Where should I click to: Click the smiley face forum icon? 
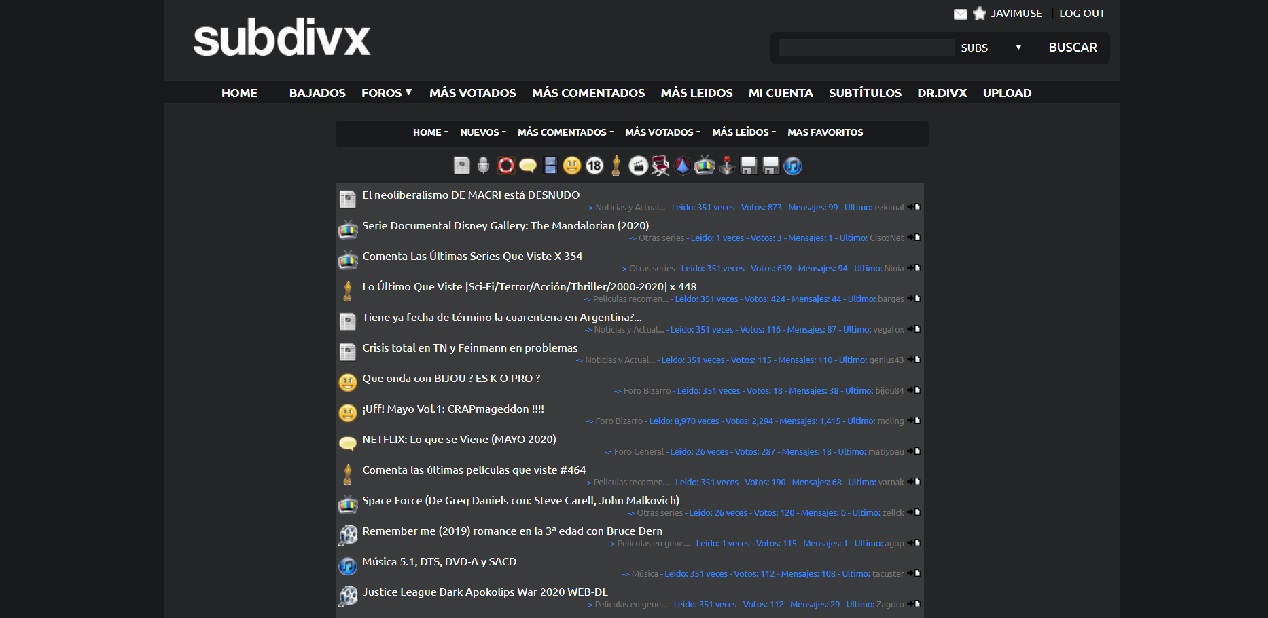click(571, 165)
